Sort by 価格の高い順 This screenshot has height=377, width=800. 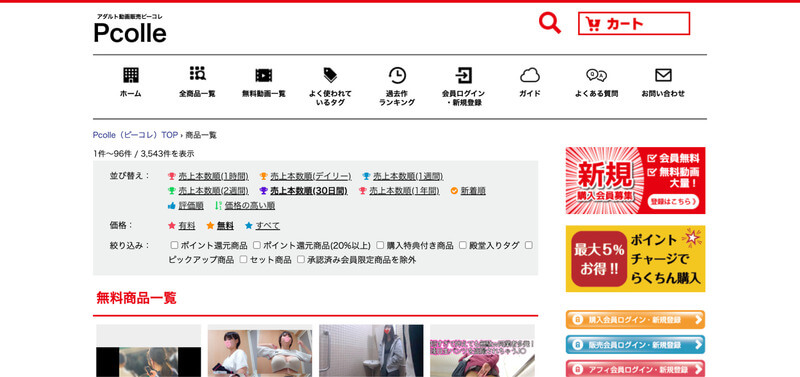tap(250, 206)
